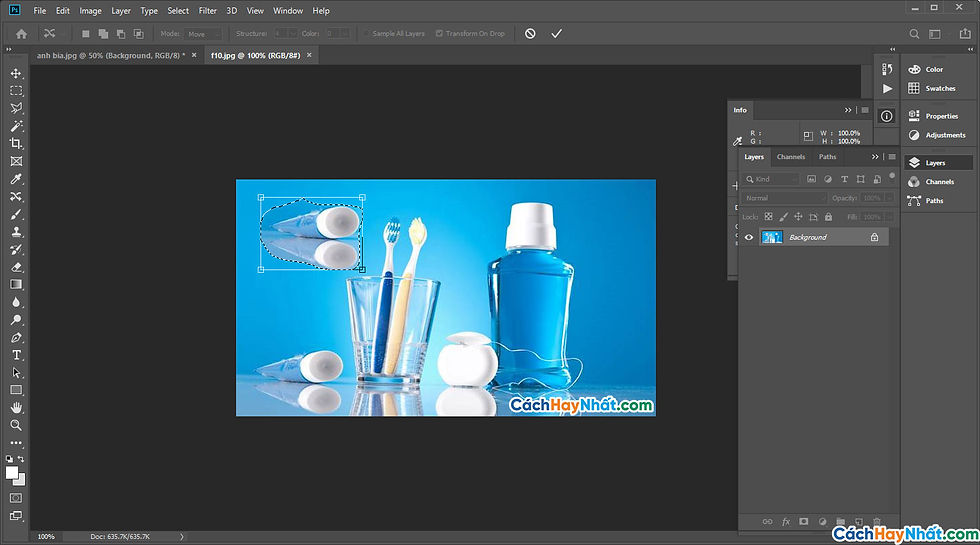This screenshot has width=980, height=545.
Task: Open the Structure value dropdown
Action: point(285,34)
